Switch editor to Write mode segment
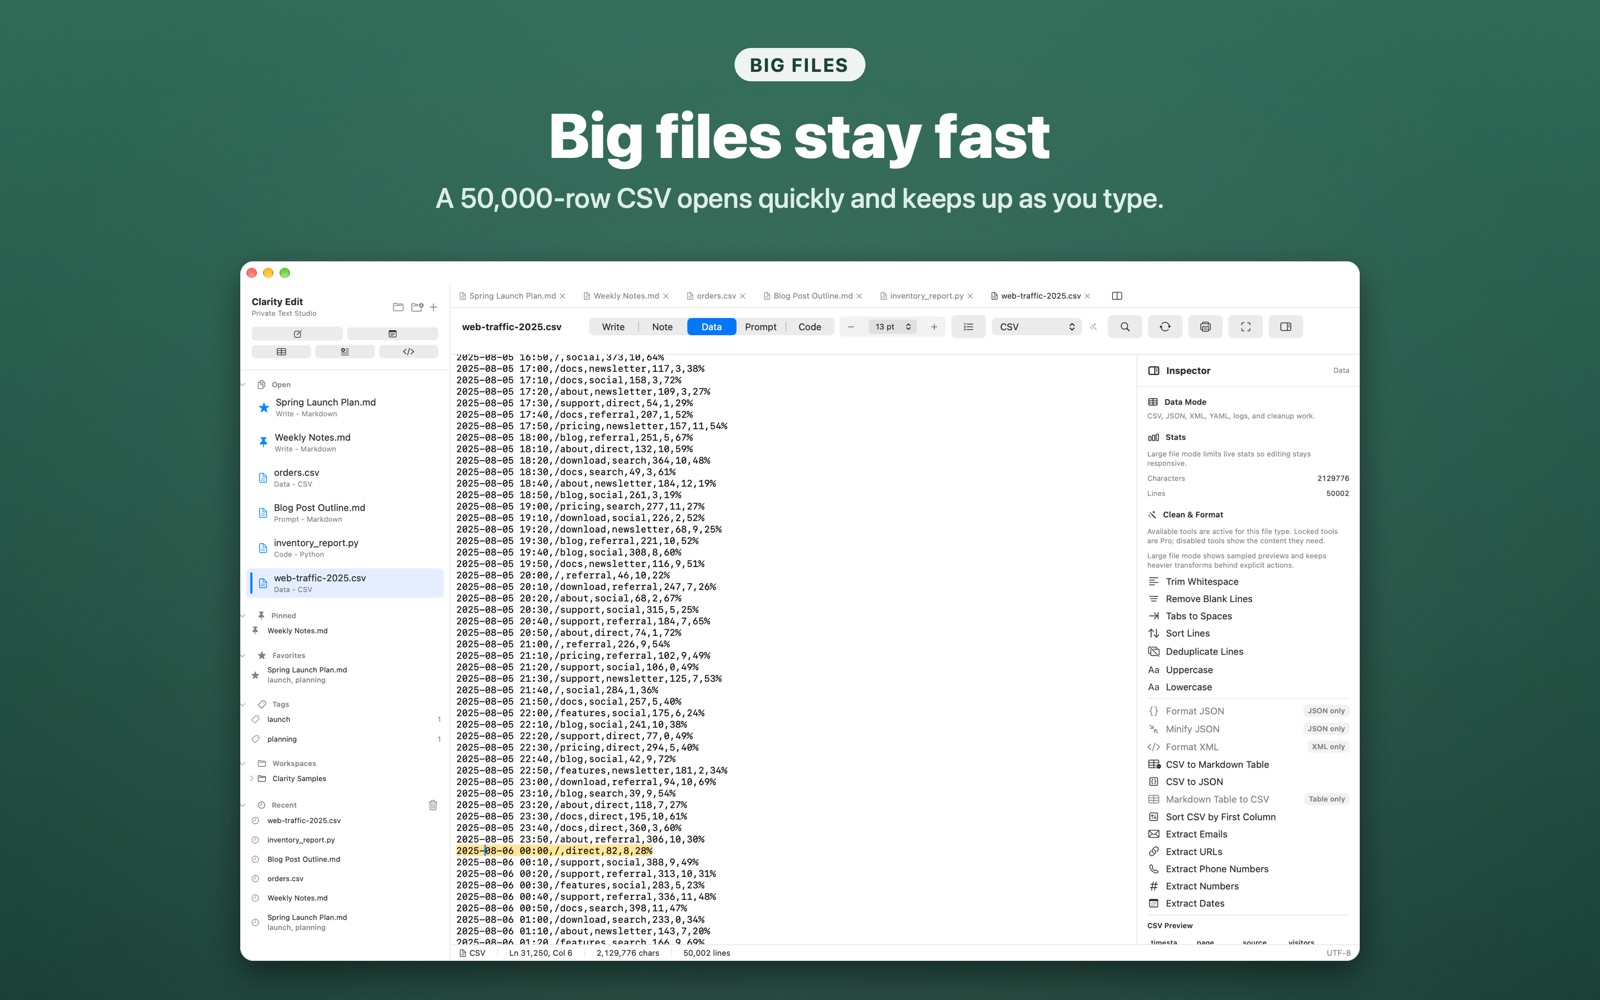Viewport: 1600px width, 1000px height. pos(613,327)
